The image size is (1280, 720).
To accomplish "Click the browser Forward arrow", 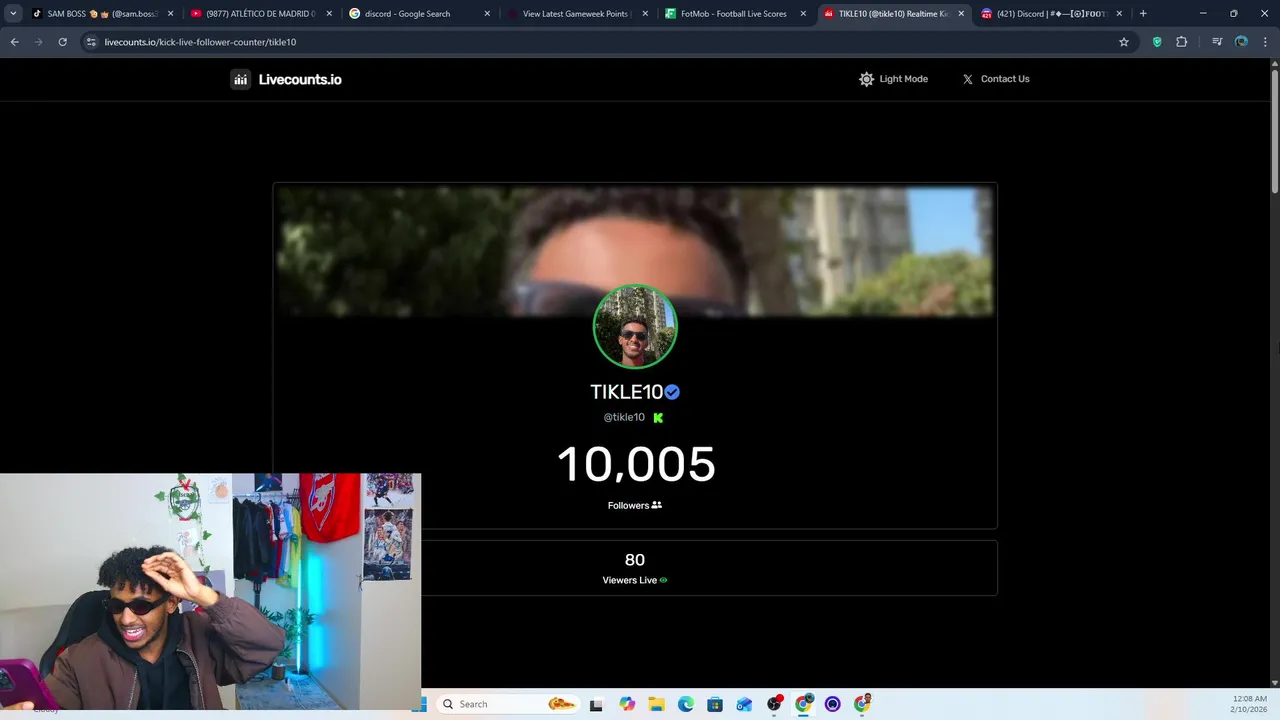I will click(x=38, y=42).
